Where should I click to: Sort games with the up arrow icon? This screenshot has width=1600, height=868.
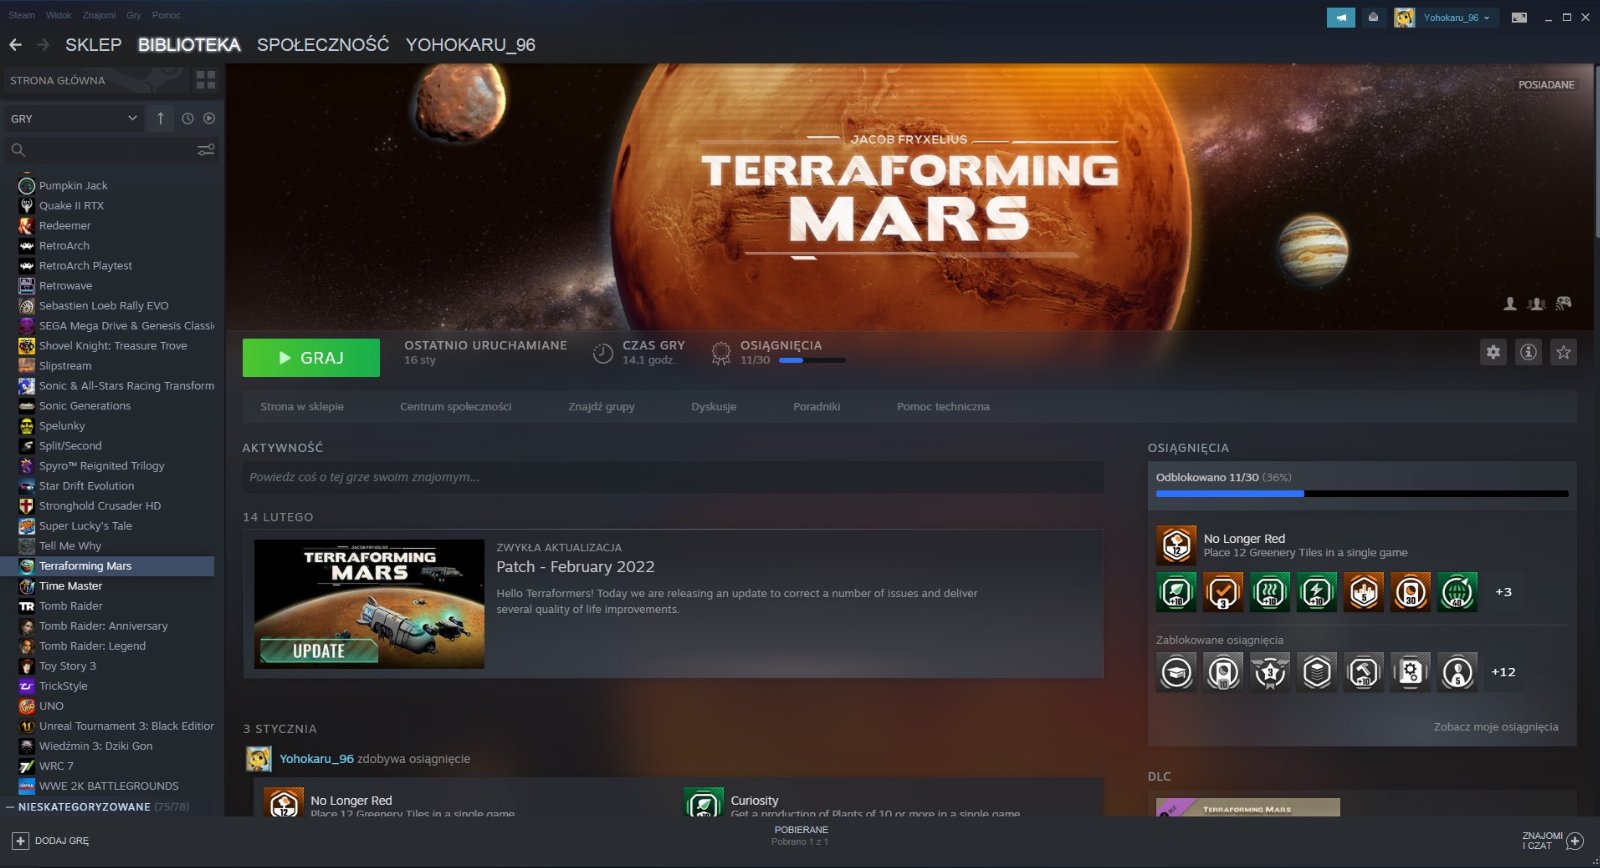pos(160,118)
